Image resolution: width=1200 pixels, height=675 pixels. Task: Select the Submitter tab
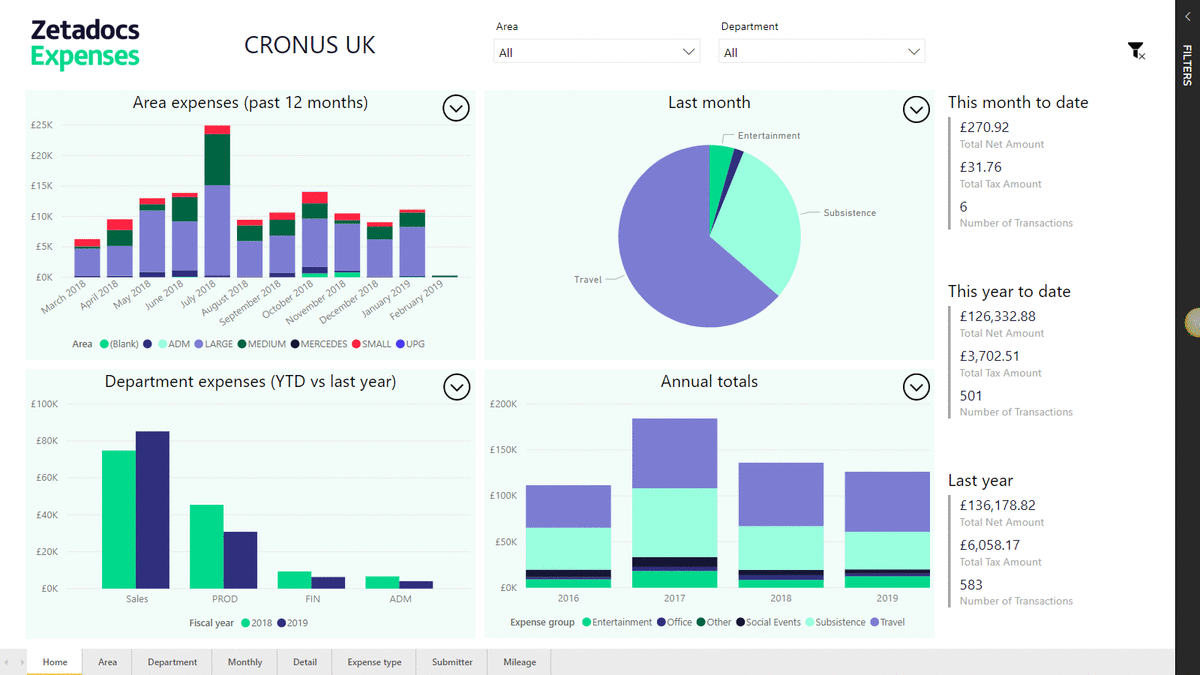pyautogui.click(x=451, y=661)
